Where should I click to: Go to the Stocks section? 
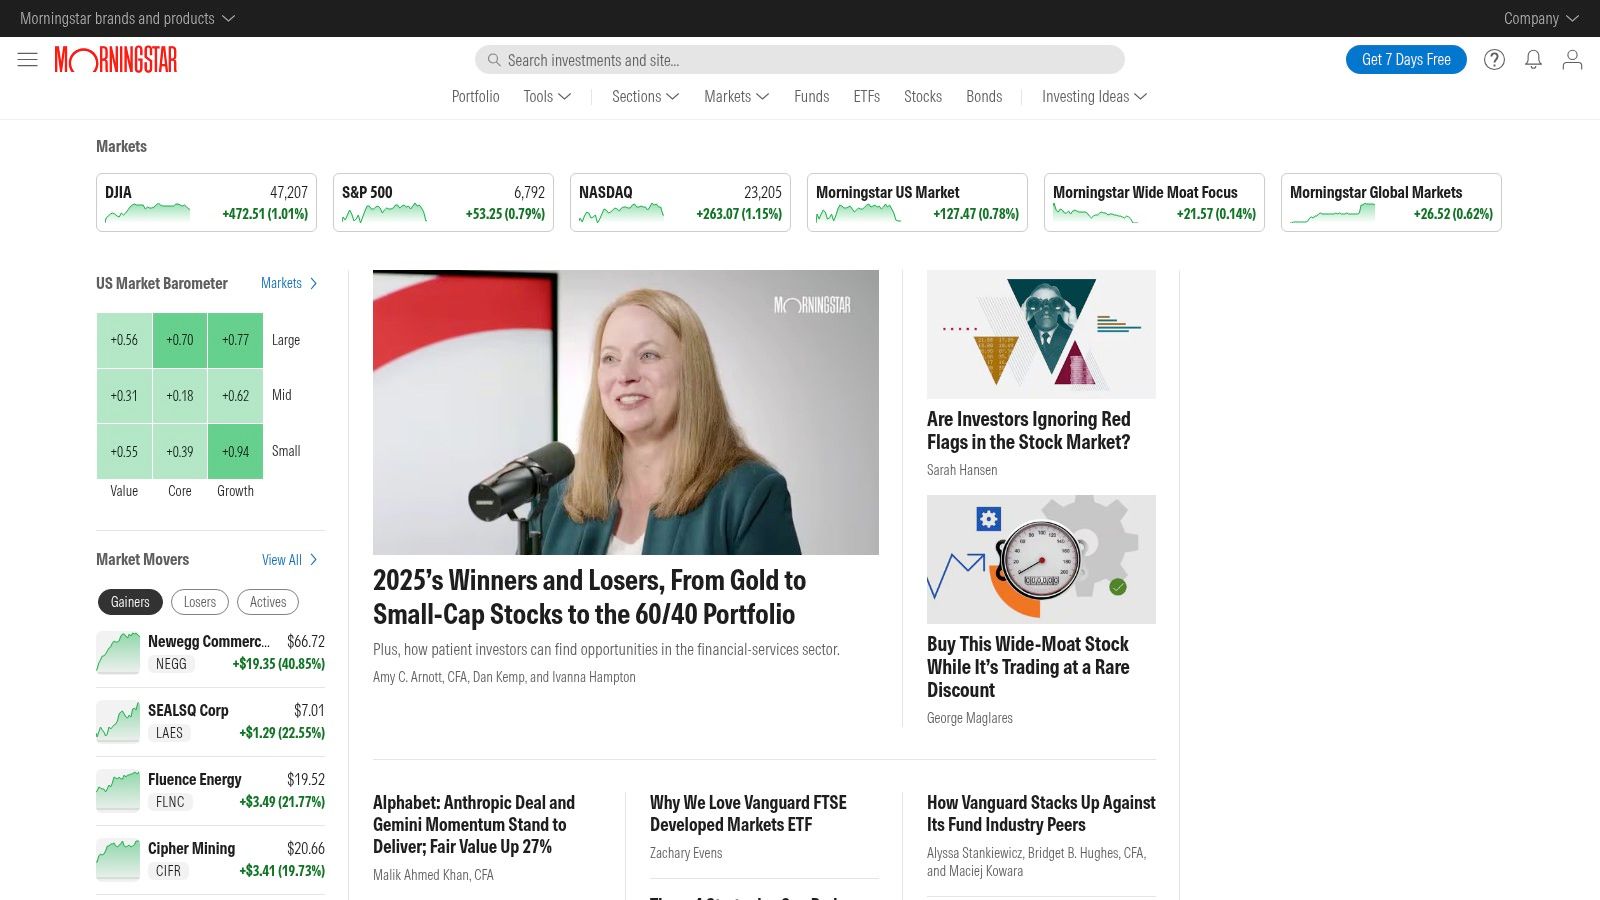pyautogui.click(x=922, y=96)
